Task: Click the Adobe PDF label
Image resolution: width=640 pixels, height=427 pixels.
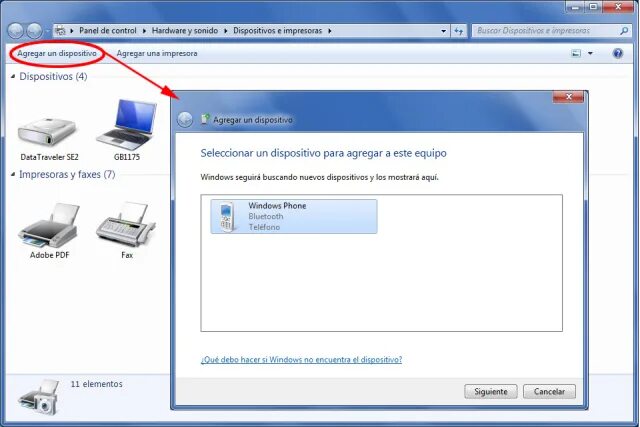Action: click(x=49, y=255)
